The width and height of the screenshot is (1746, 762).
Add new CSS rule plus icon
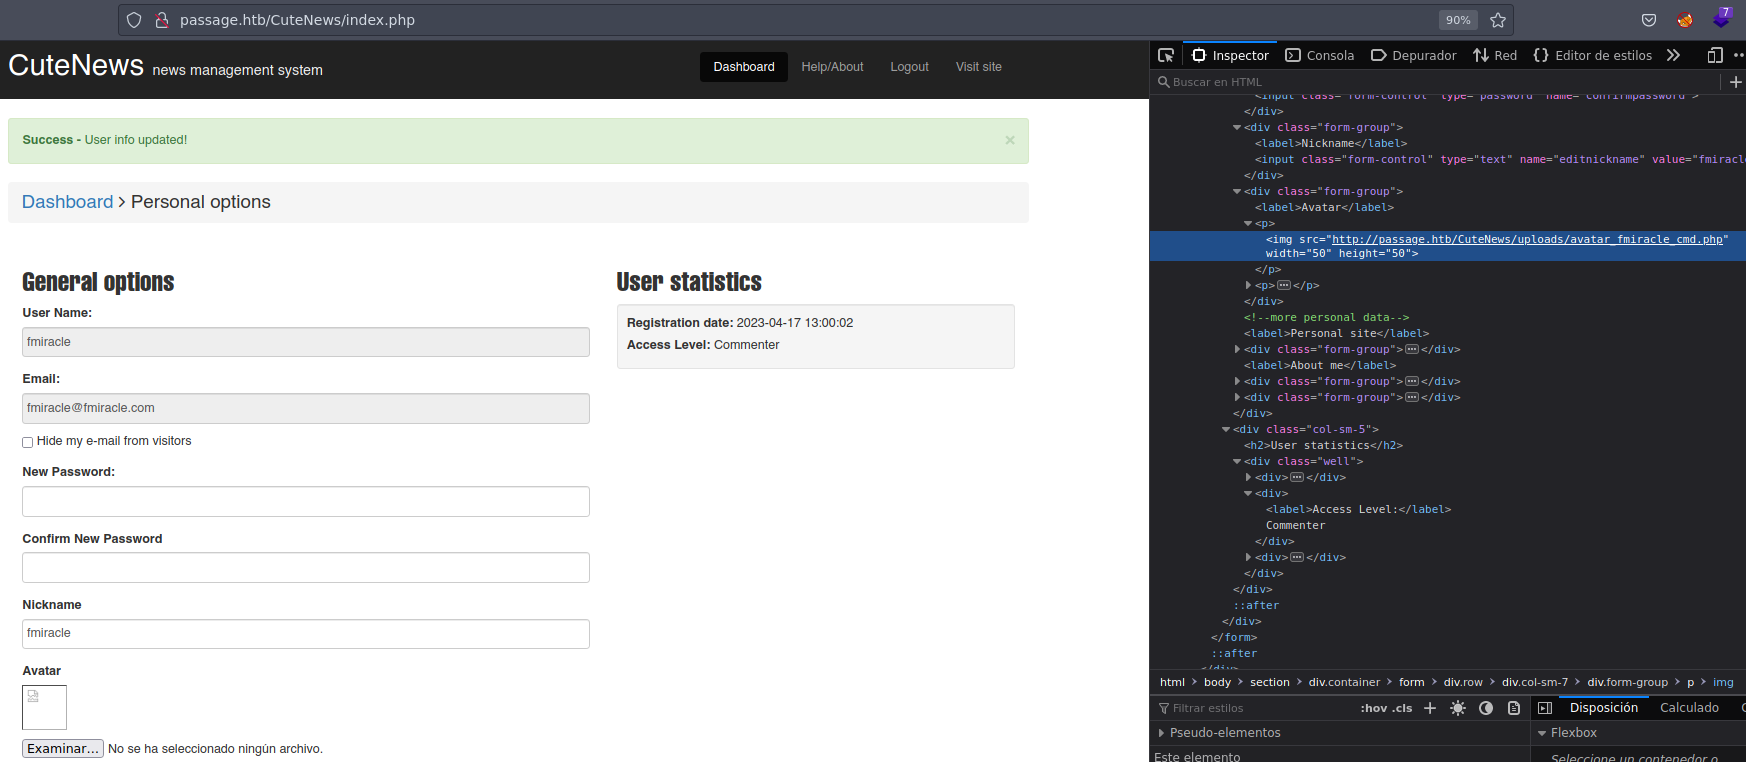[x=1430, y=708]
